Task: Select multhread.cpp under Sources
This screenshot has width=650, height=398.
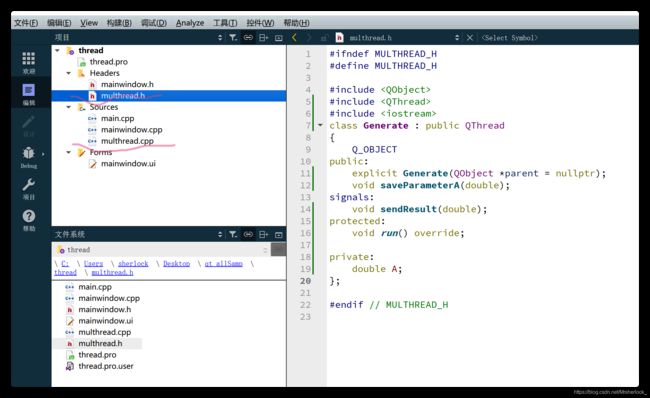Action: pos(127,141)
